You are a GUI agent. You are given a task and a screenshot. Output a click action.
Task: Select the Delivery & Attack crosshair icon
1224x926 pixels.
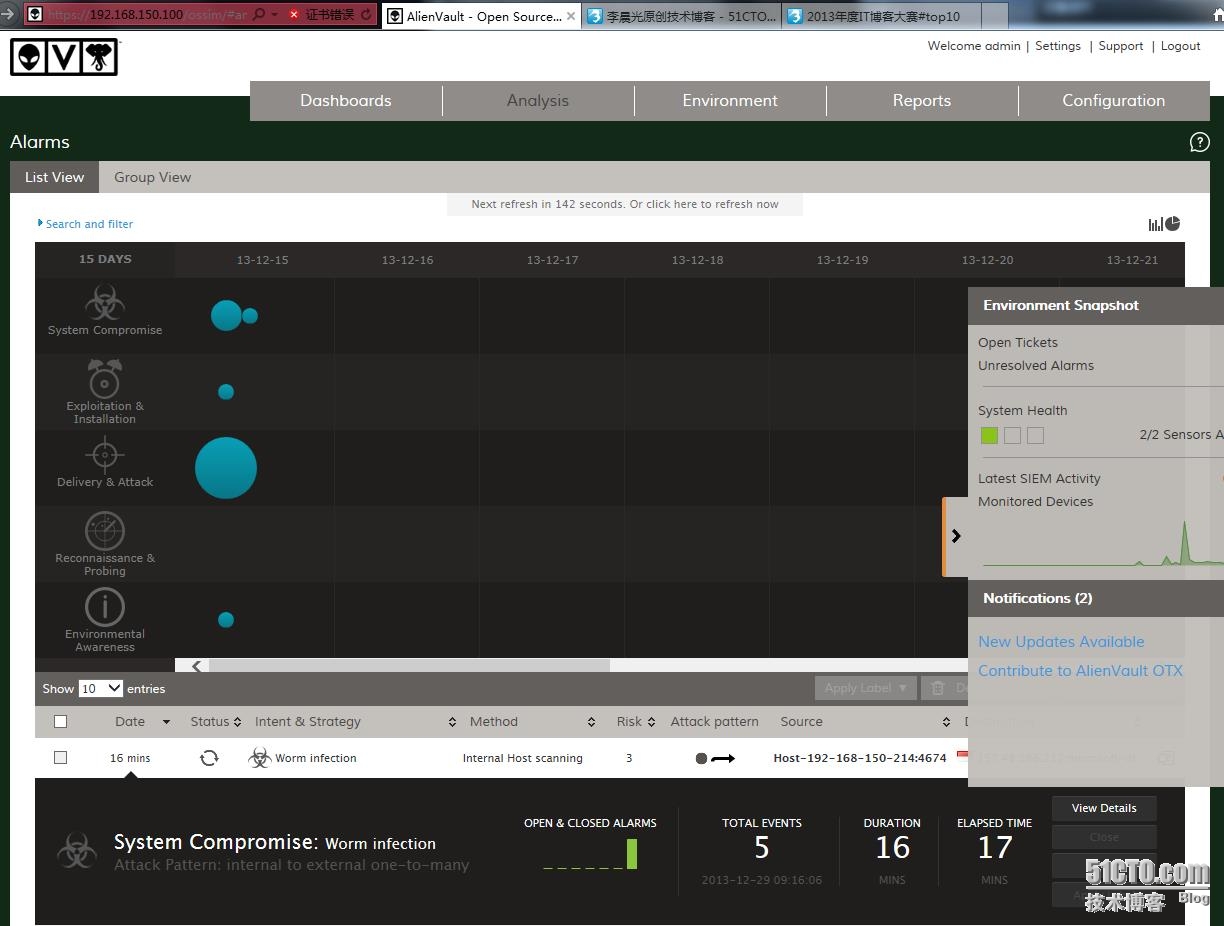pyautogui.click(x=104, y=454)
